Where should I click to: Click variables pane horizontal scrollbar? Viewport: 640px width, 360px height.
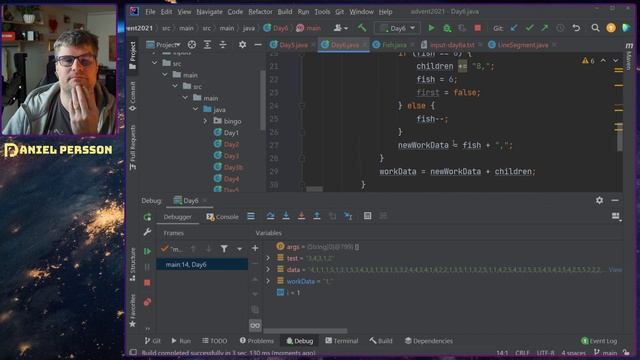click(x=305, y=331)
